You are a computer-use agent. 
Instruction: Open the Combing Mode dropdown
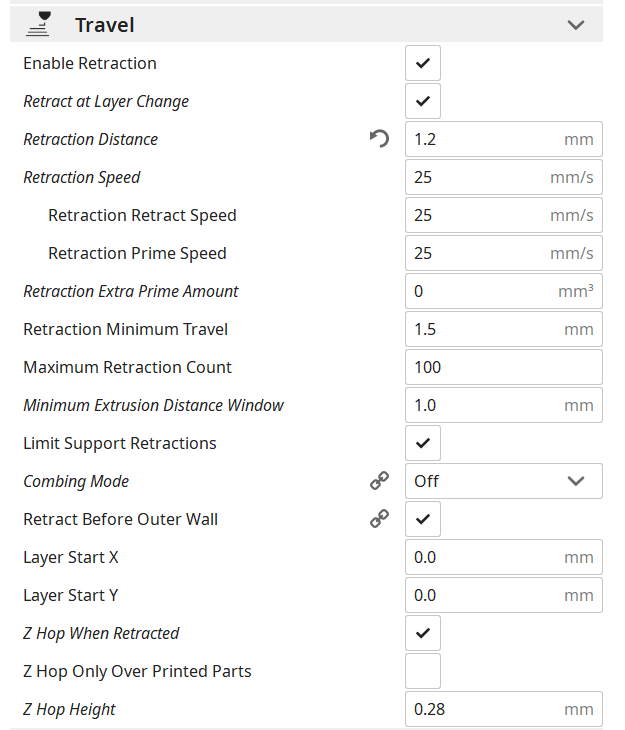pyautogui.click(x=503, y=481)
